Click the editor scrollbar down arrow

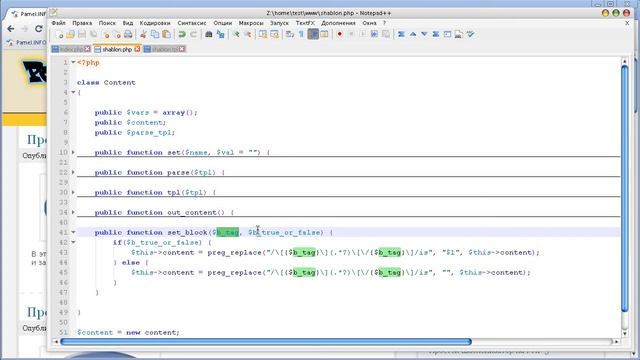coord(624,333)
